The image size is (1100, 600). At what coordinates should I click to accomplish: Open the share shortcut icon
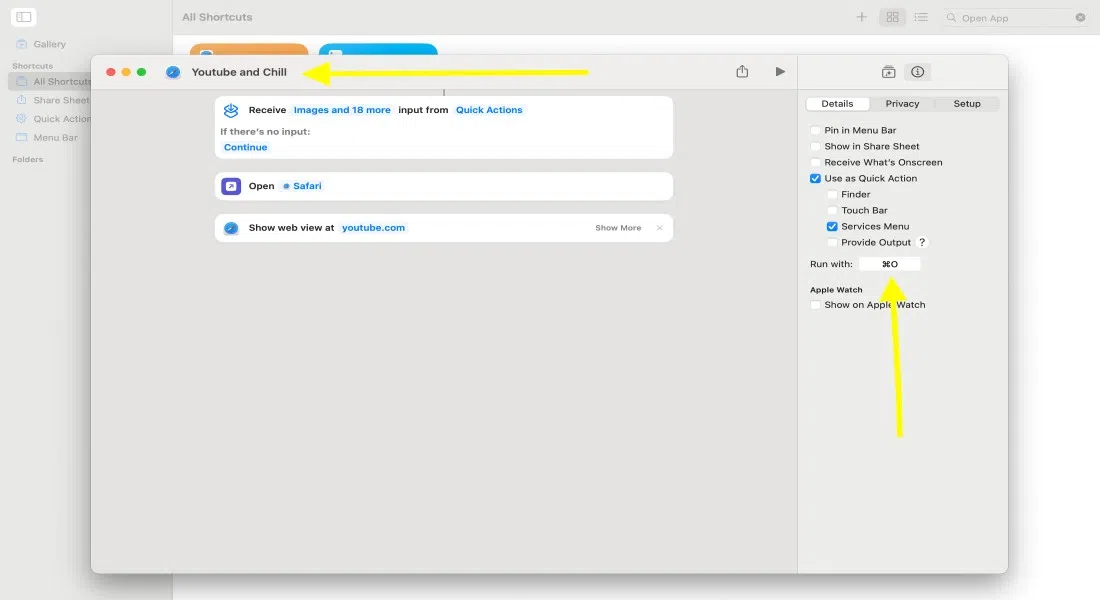[742, 72]
